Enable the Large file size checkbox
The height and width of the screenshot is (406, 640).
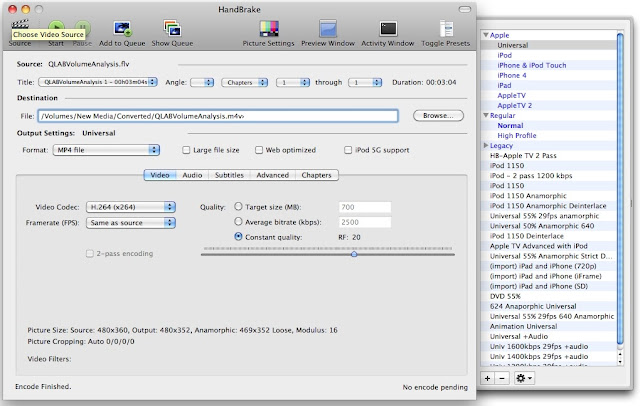186,150
